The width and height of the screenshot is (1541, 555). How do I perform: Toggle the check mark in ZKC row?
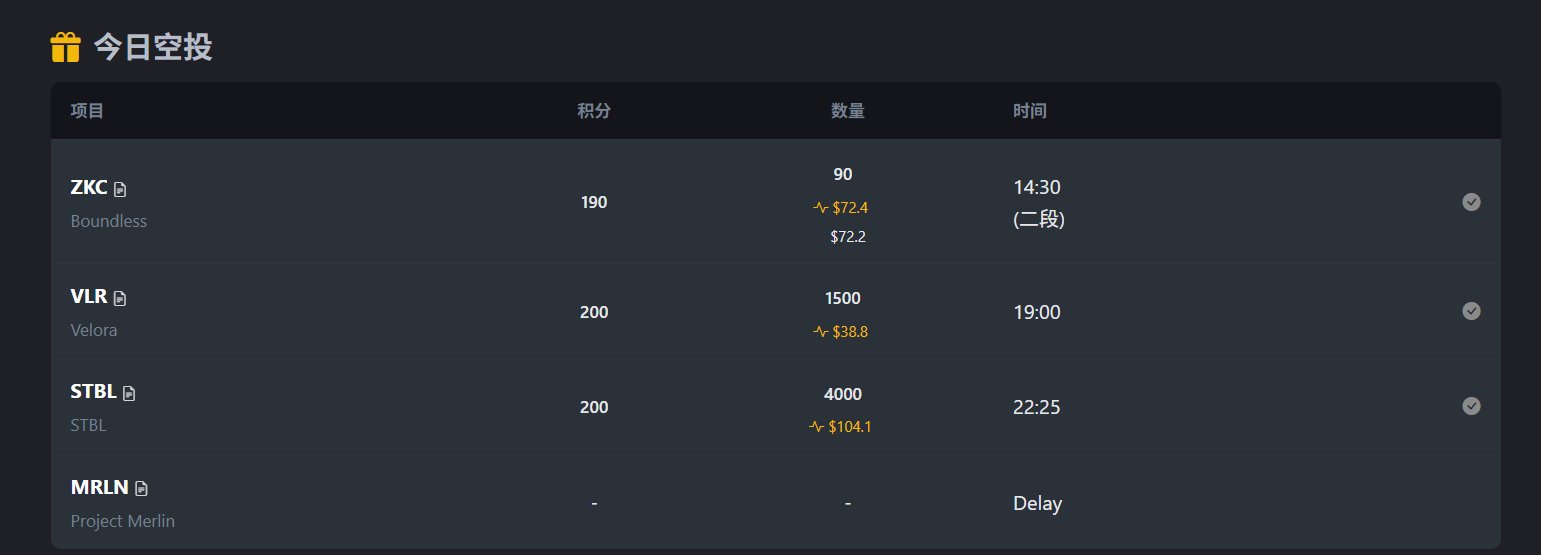(1471, 202)
